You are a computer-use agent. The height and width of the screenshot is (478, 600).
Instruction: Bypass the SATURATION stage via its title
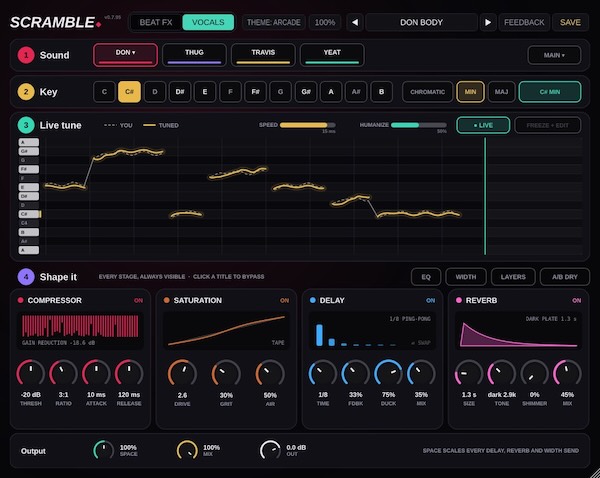[197, 300]
